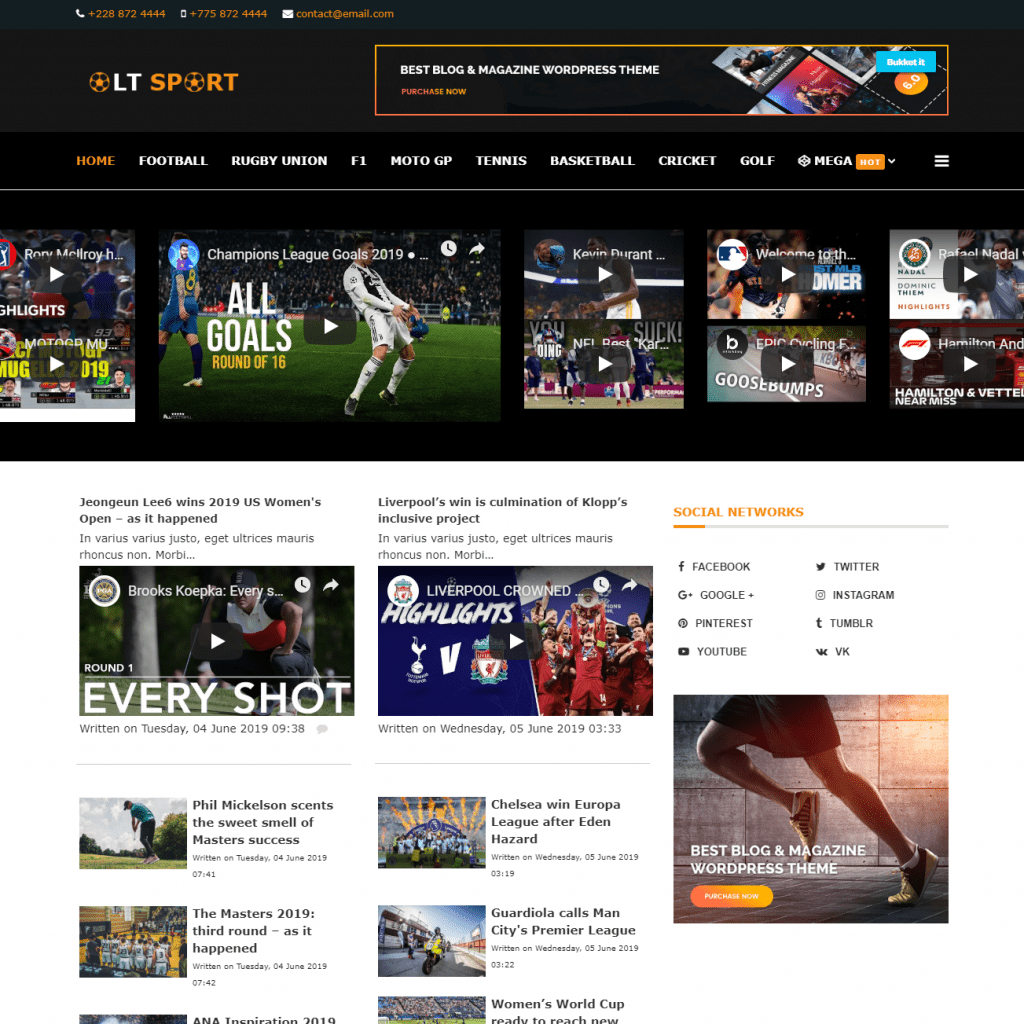
Task: Open the GOLF menu item
Action: (x=757, y=161)
